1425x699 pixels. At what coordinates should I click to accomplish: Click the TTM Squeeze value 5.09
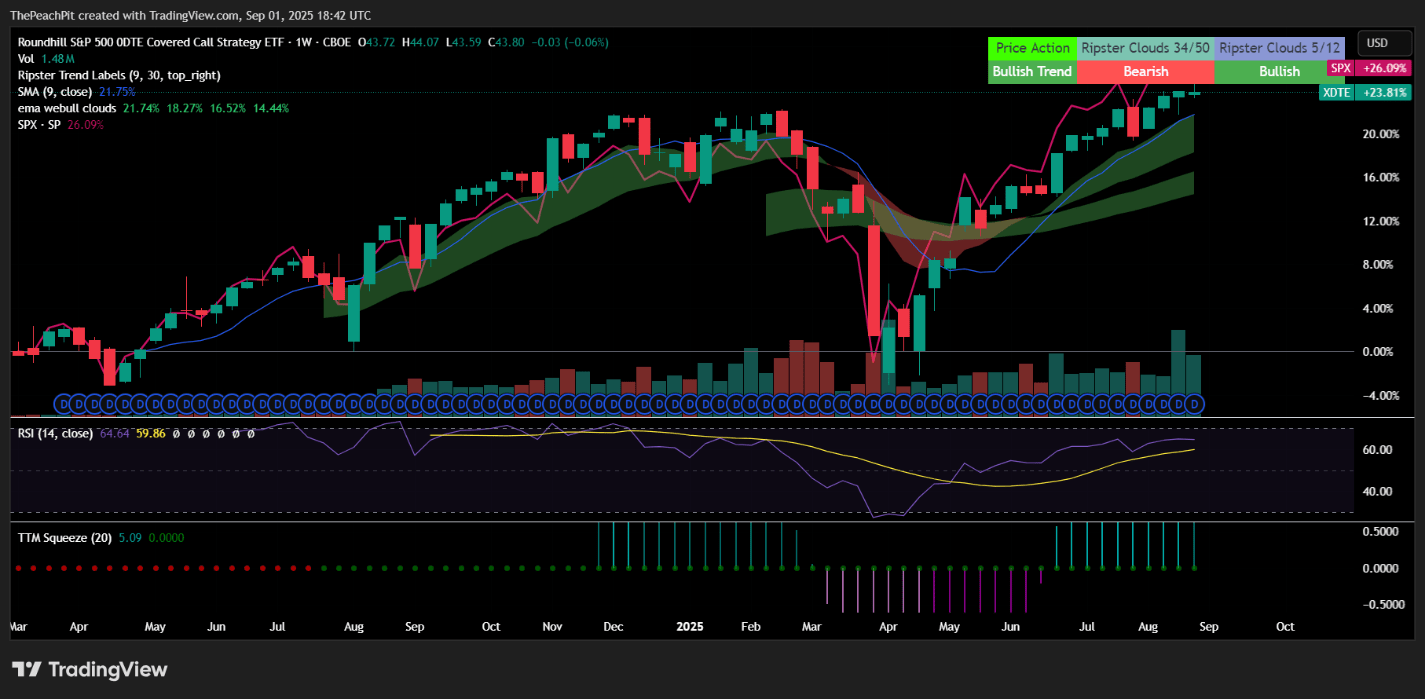click(x=130, y=537)
